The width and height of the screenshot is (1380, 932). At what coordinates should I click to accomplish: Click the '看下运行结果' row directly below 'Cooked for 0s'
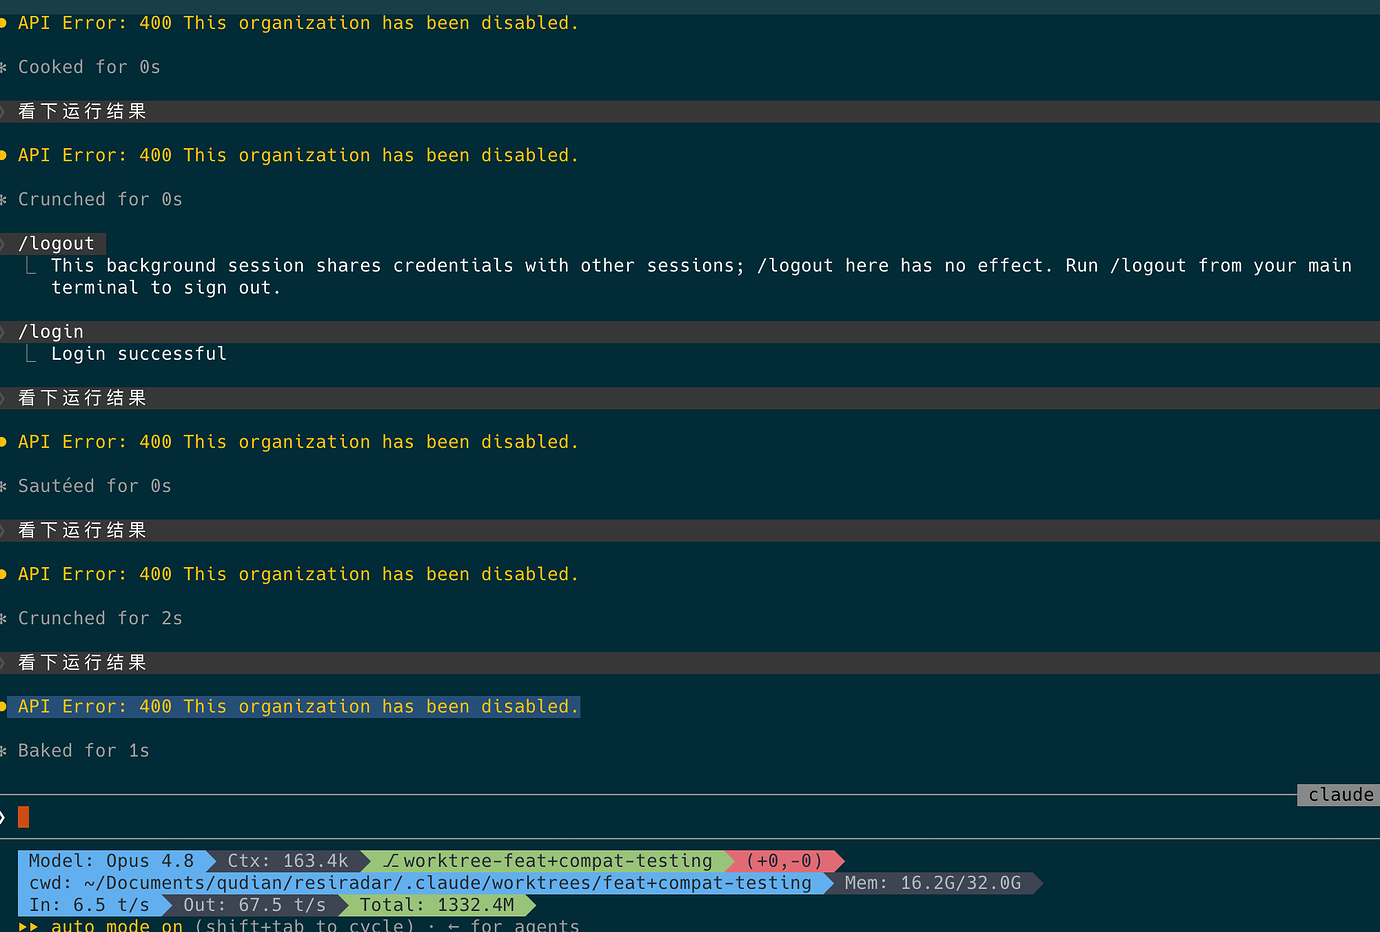click(690, 111)
